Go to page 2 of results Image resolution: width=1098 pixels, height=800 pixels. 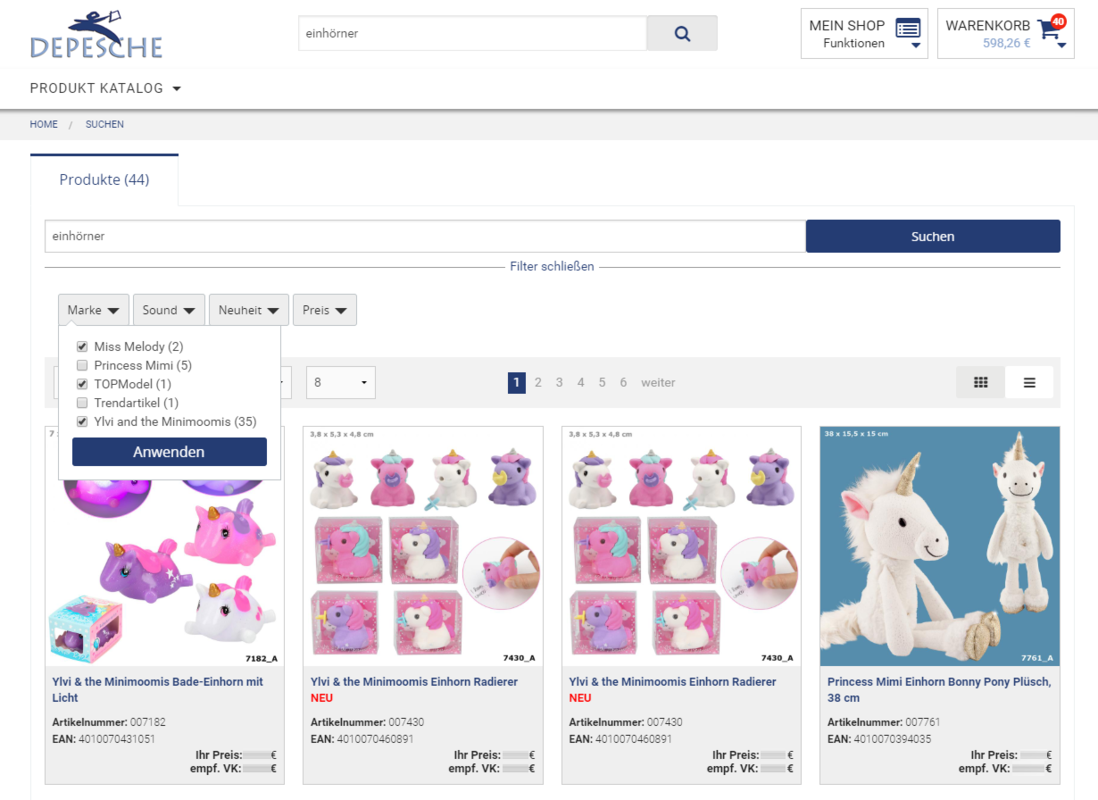[x=538, y=382]
